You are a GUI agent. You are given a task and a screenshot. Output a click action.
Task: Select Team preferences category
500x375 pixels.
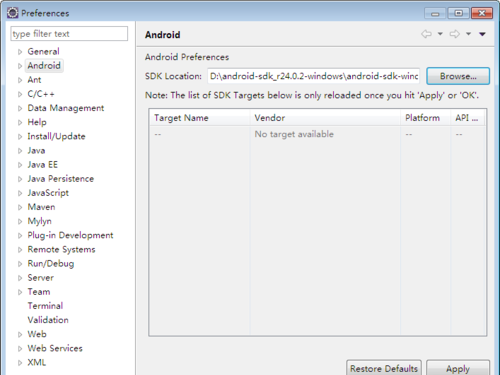[39, 292]
